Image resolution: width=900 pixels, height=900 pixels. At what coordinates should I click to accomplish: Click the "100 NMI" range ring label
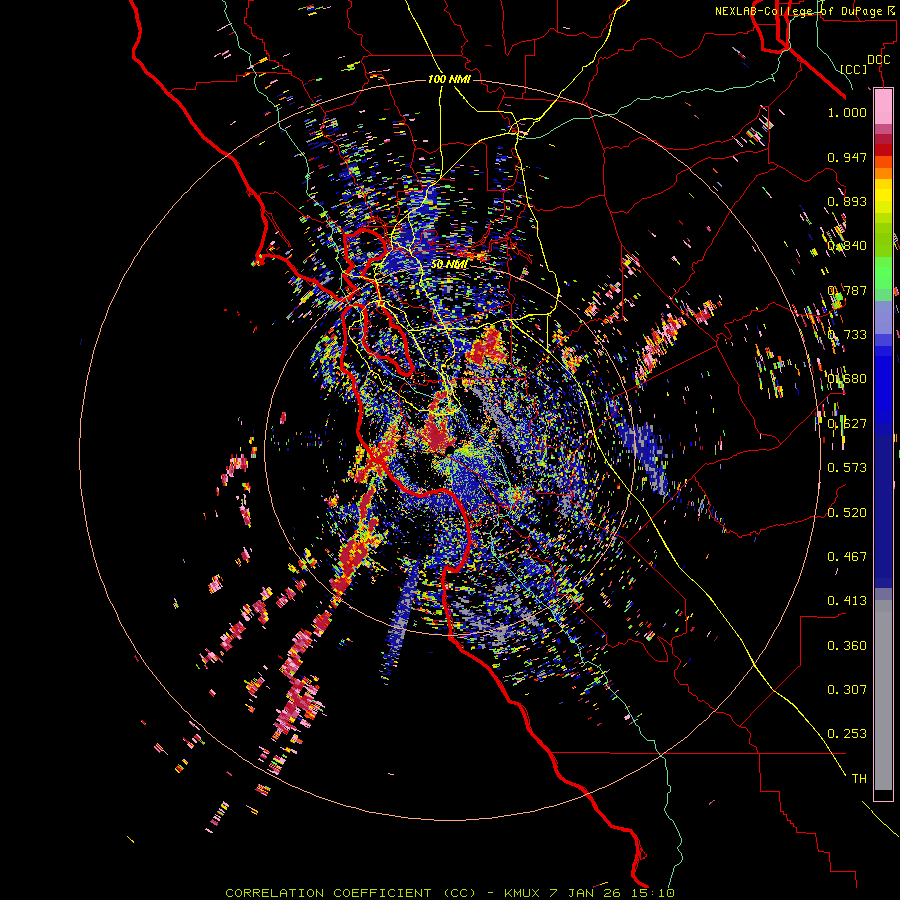coord(449,79)
